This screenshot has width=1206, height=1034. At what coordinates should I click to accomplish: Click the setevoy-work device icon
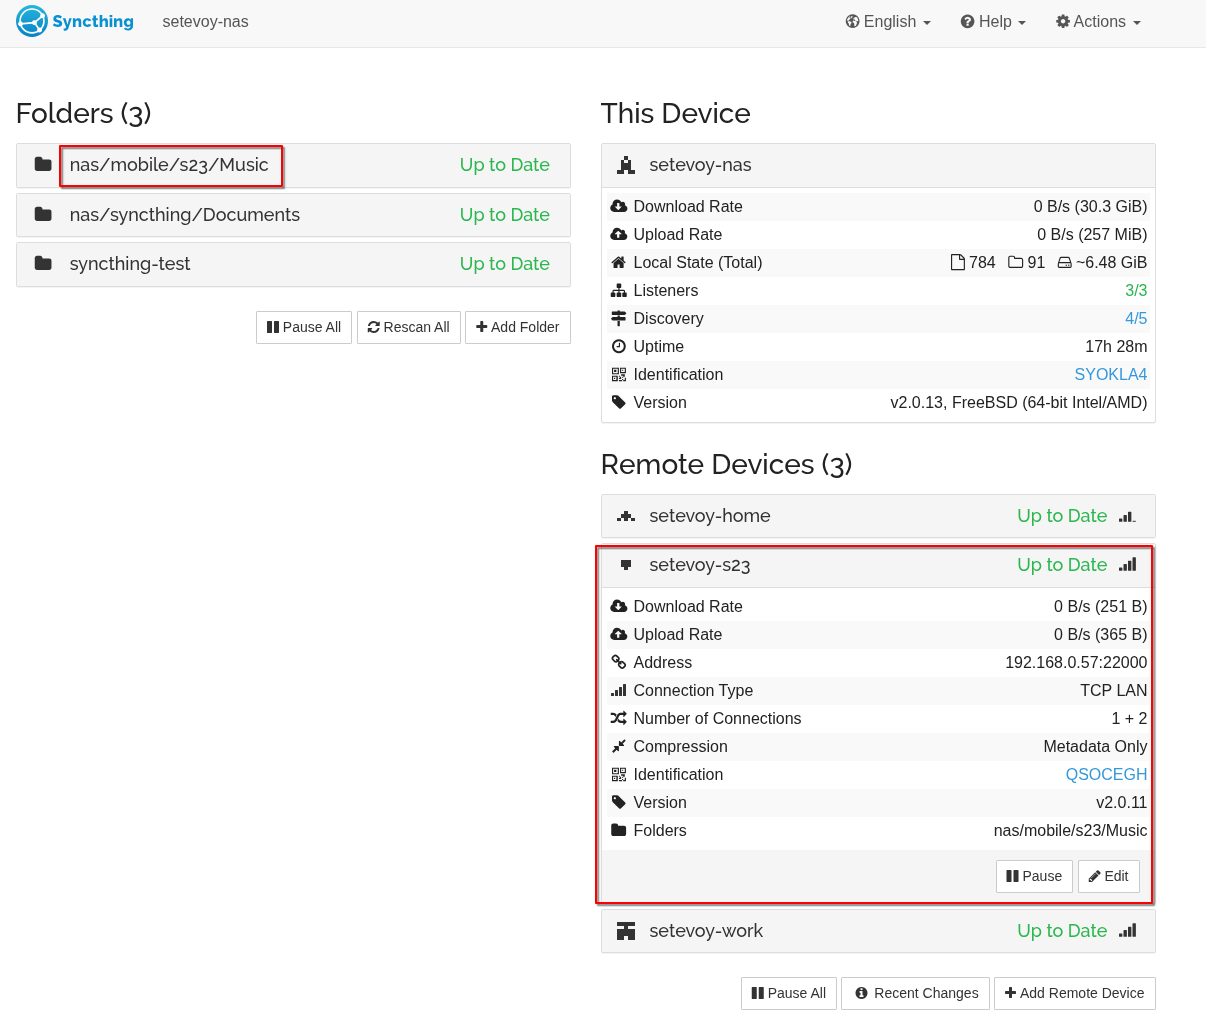point(626,931)
